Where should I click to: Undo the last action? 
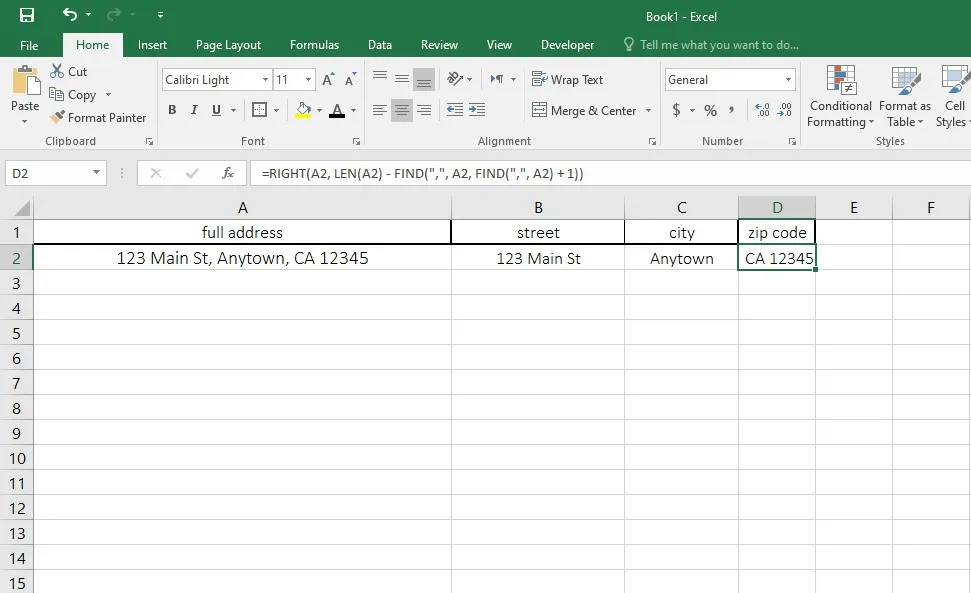(x=70, y=14)
